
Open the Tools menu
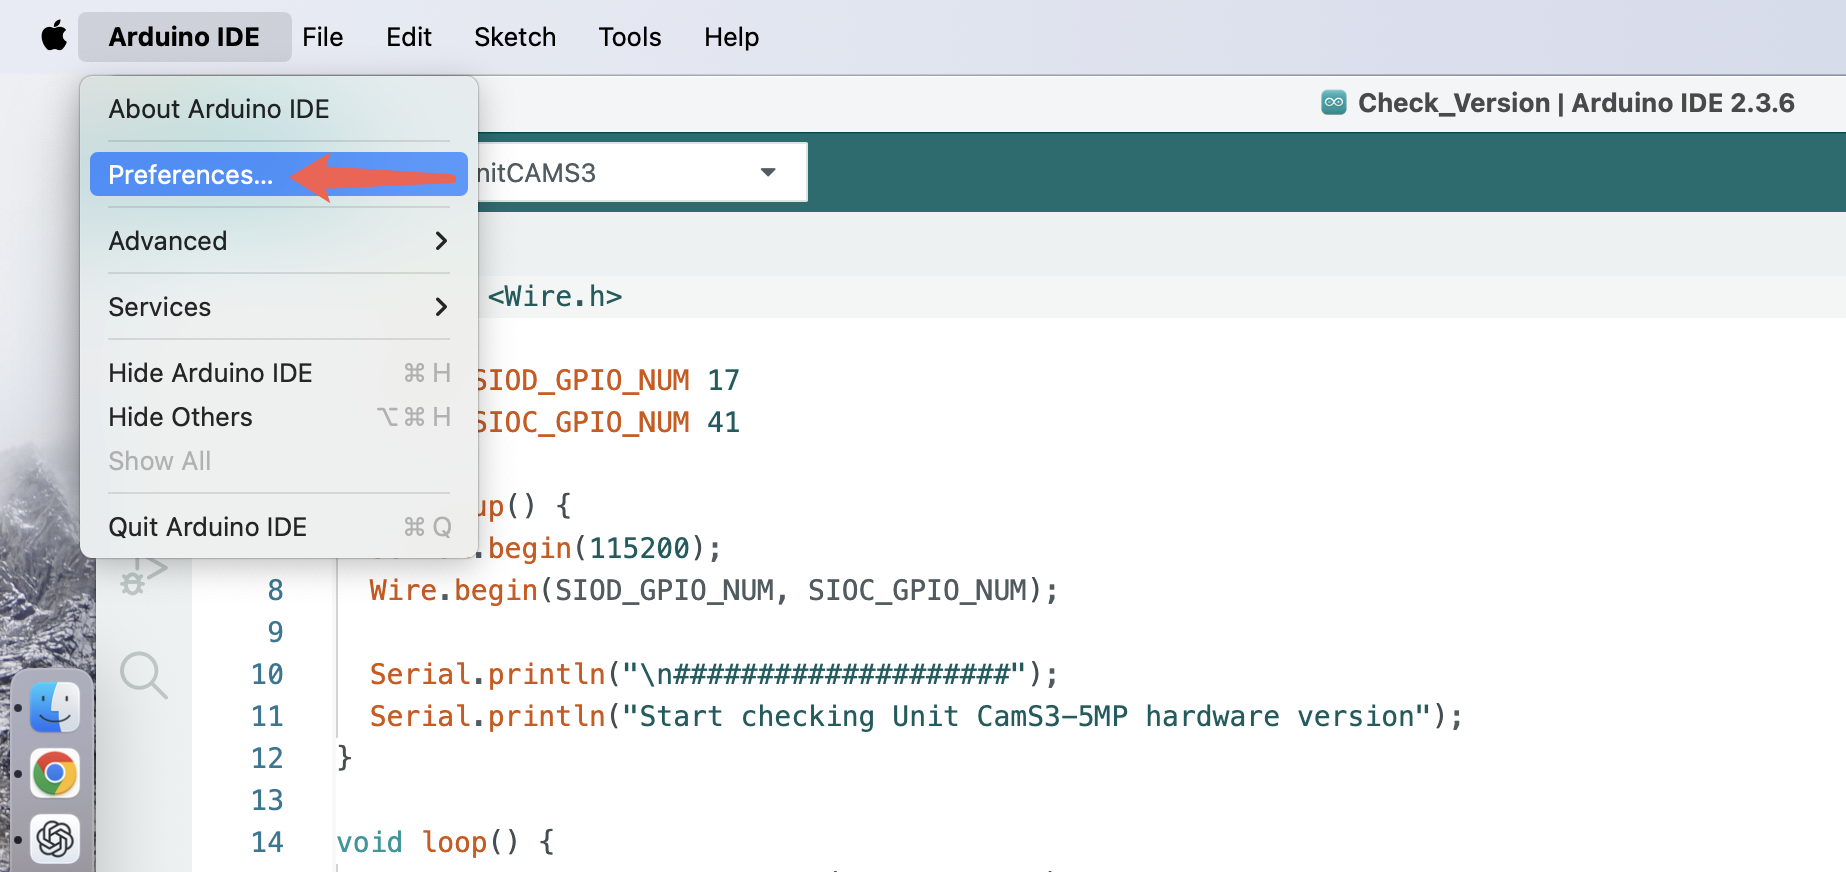click(629, 37)
